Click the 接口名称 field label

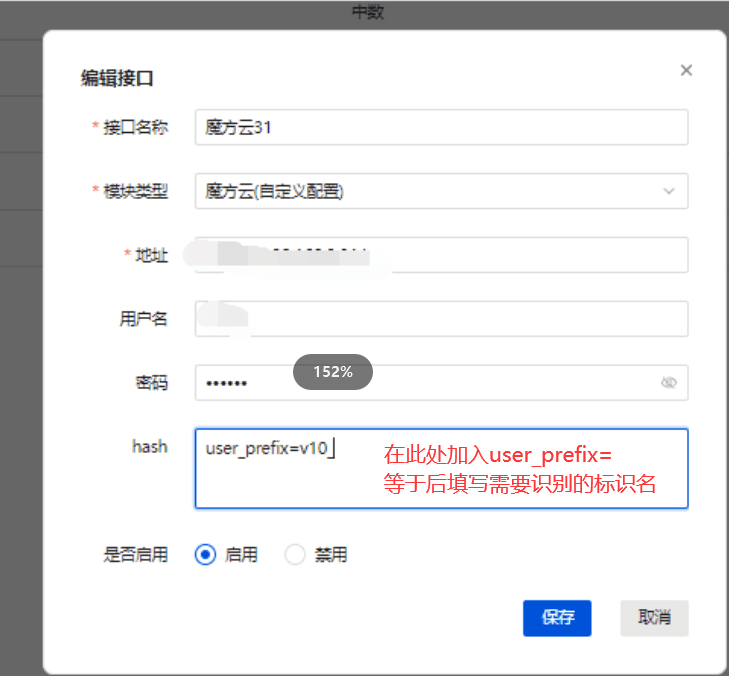coord(135,127)
